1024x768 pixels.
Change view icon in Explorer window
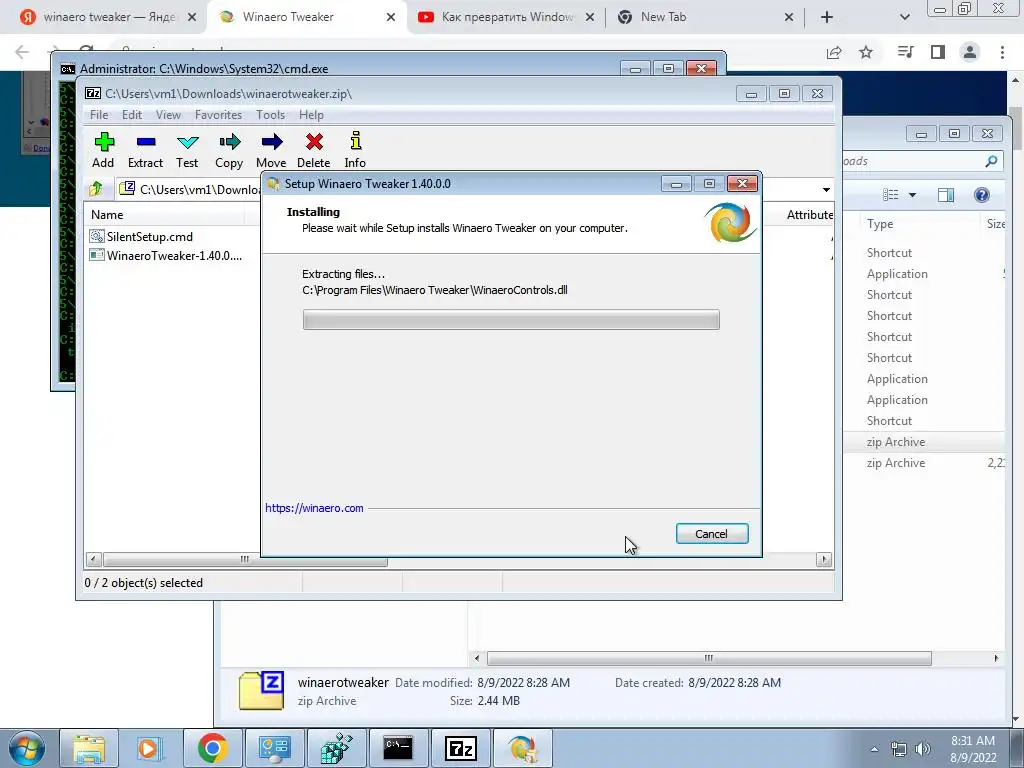point(890,195)
